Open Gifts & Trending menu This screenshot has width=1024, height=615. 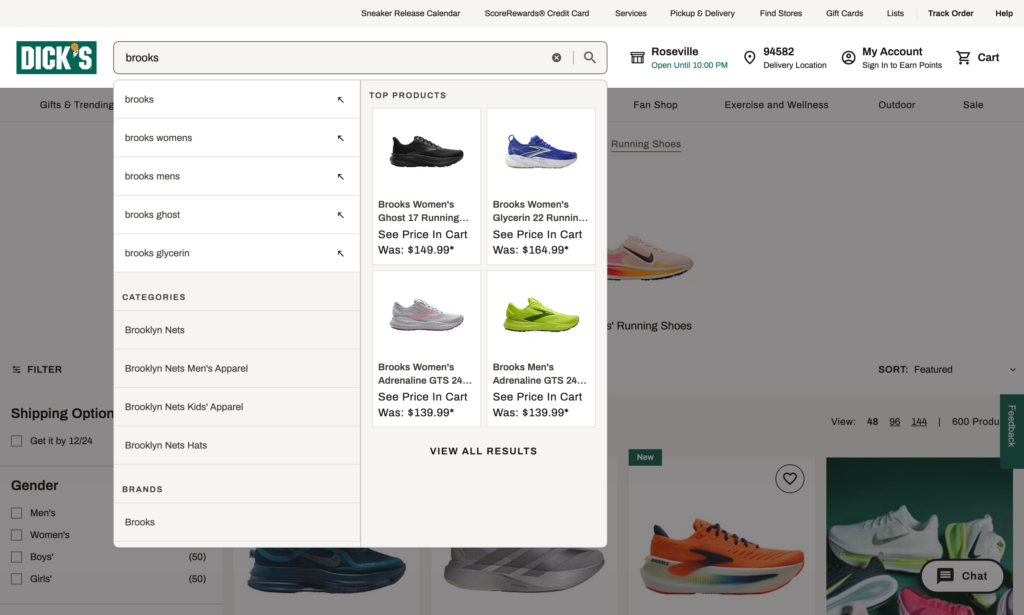(76, 104)
